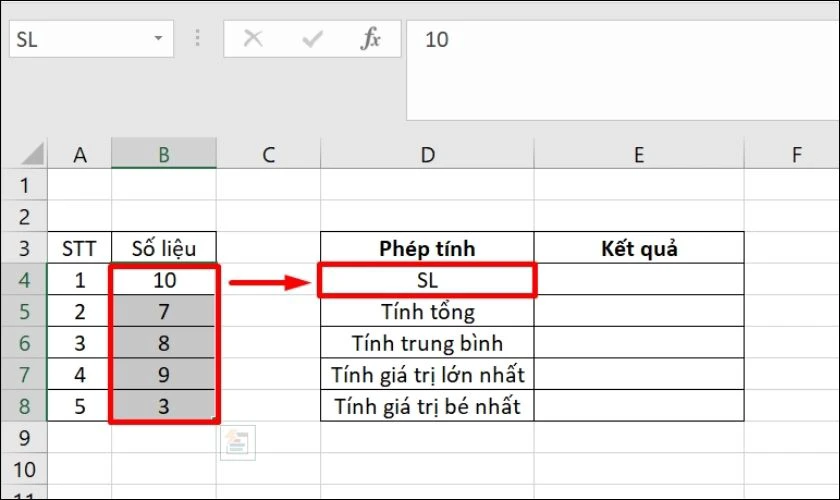
Task: Select cell A7 containing 4
Action: click(79, 375)
